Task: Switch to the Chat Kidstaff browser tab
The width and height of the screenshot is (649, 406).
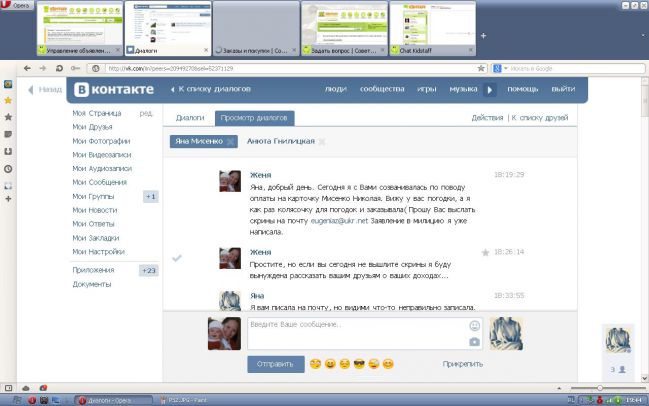Action: (x=433, y=49)
